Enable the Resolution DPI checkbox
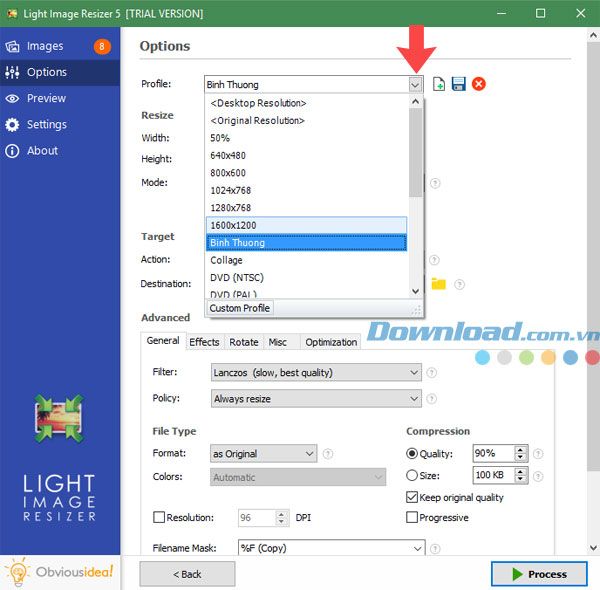This screenshot has width=600, height=590. [x=159, y=517]
